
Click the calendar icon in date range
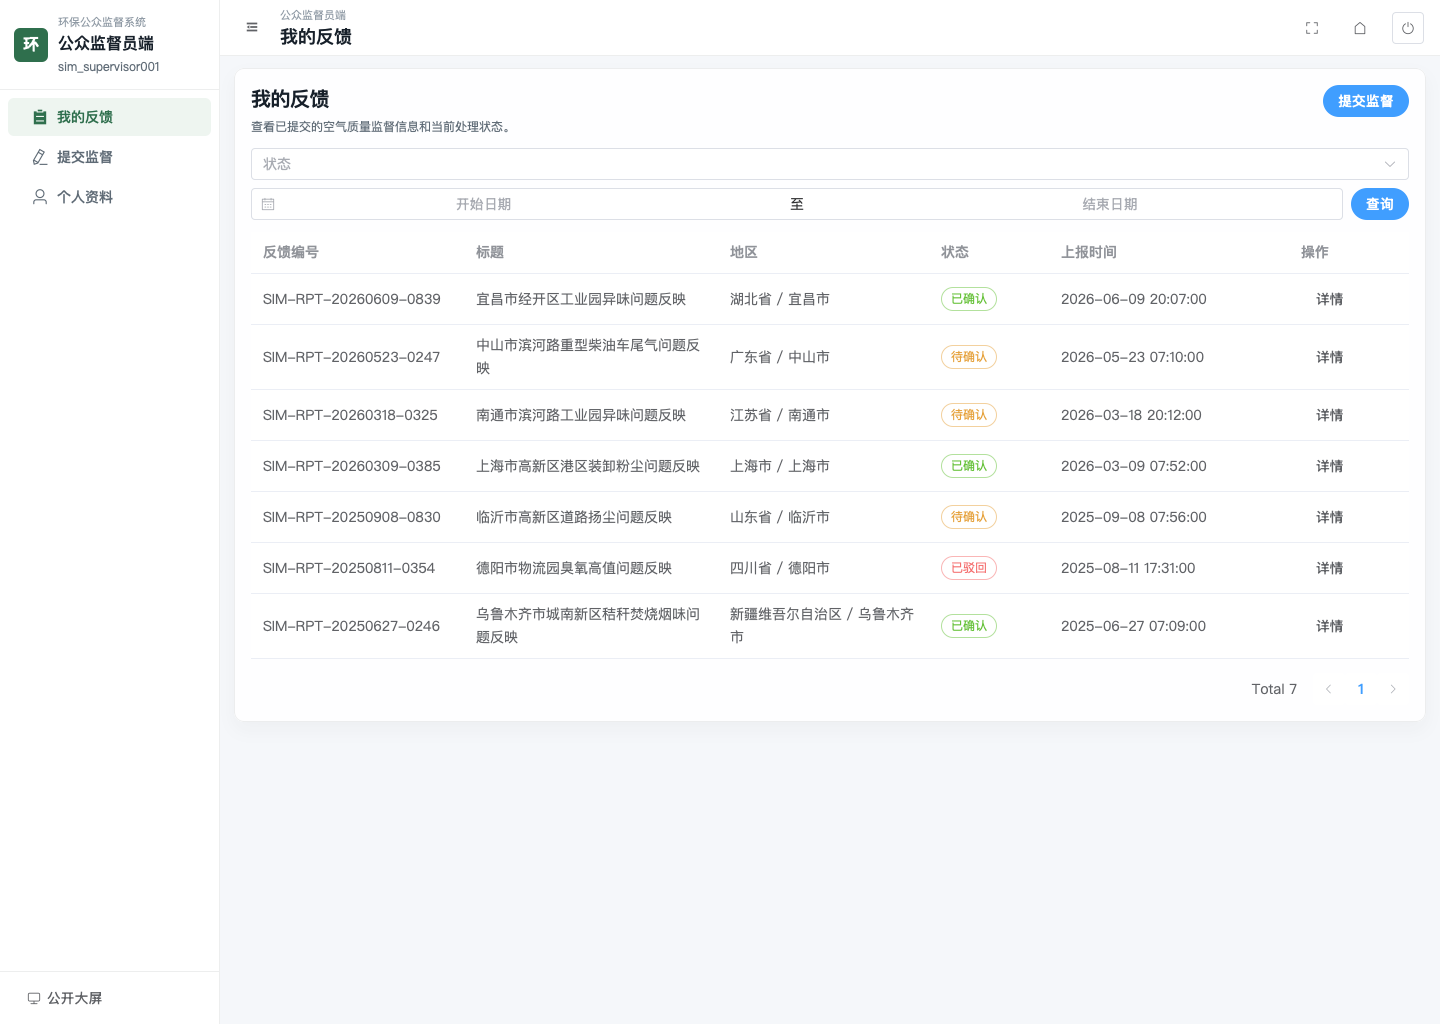pyautogui.click(x=268, y=204)
